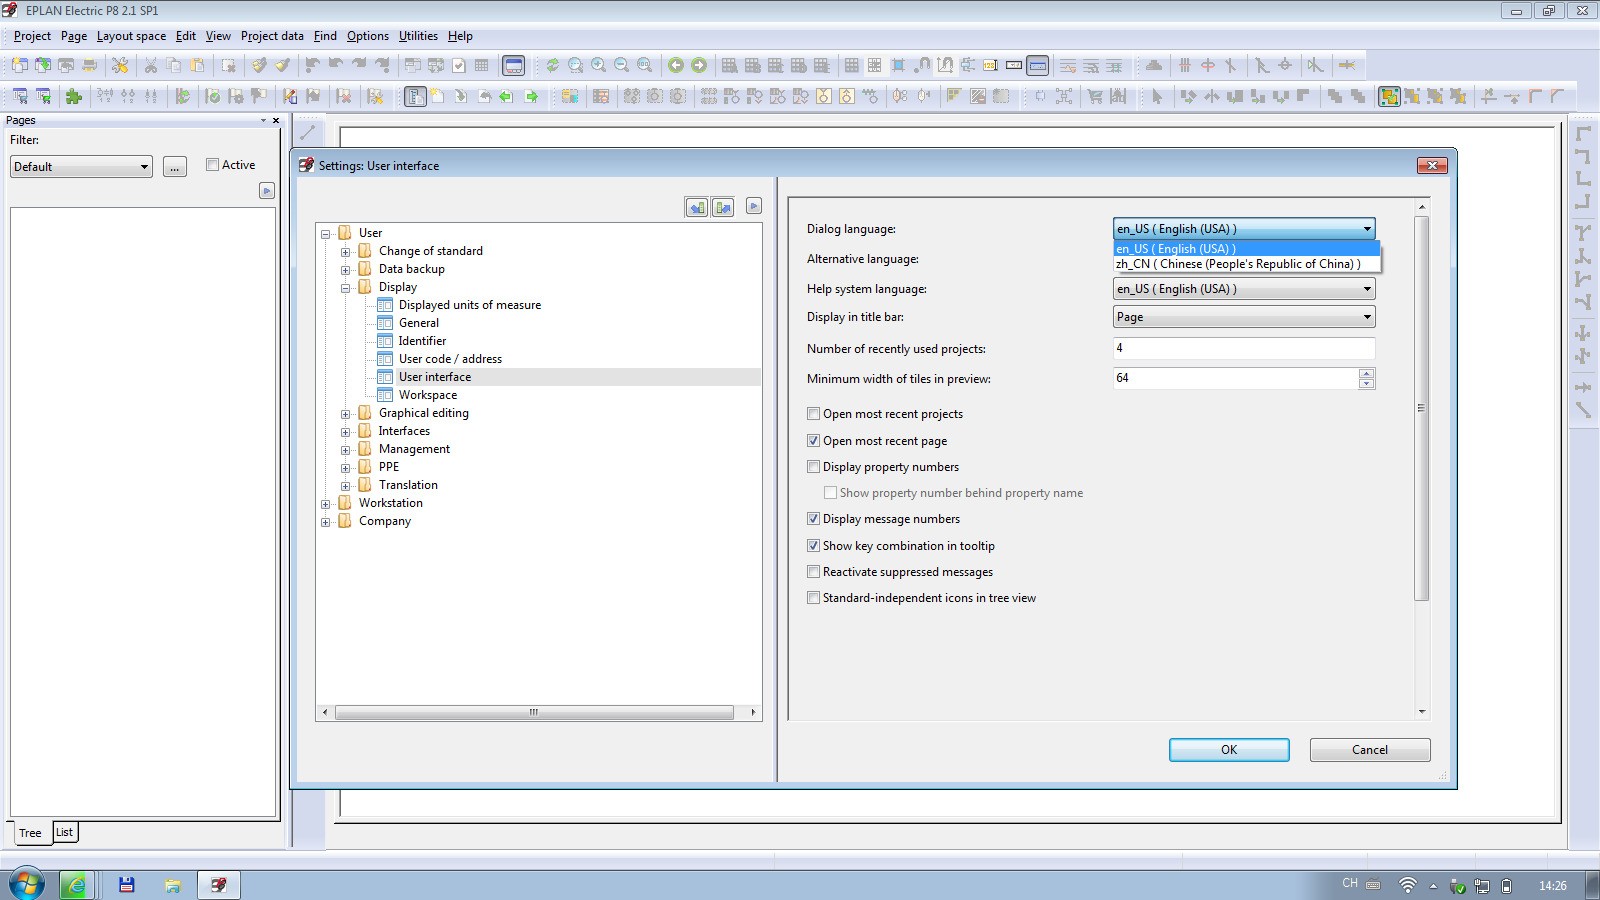Image resolution: width=1600 pixels, height=900 pixels.
Task: Click the green back arrow navigation icon
Action: point(676,66)
